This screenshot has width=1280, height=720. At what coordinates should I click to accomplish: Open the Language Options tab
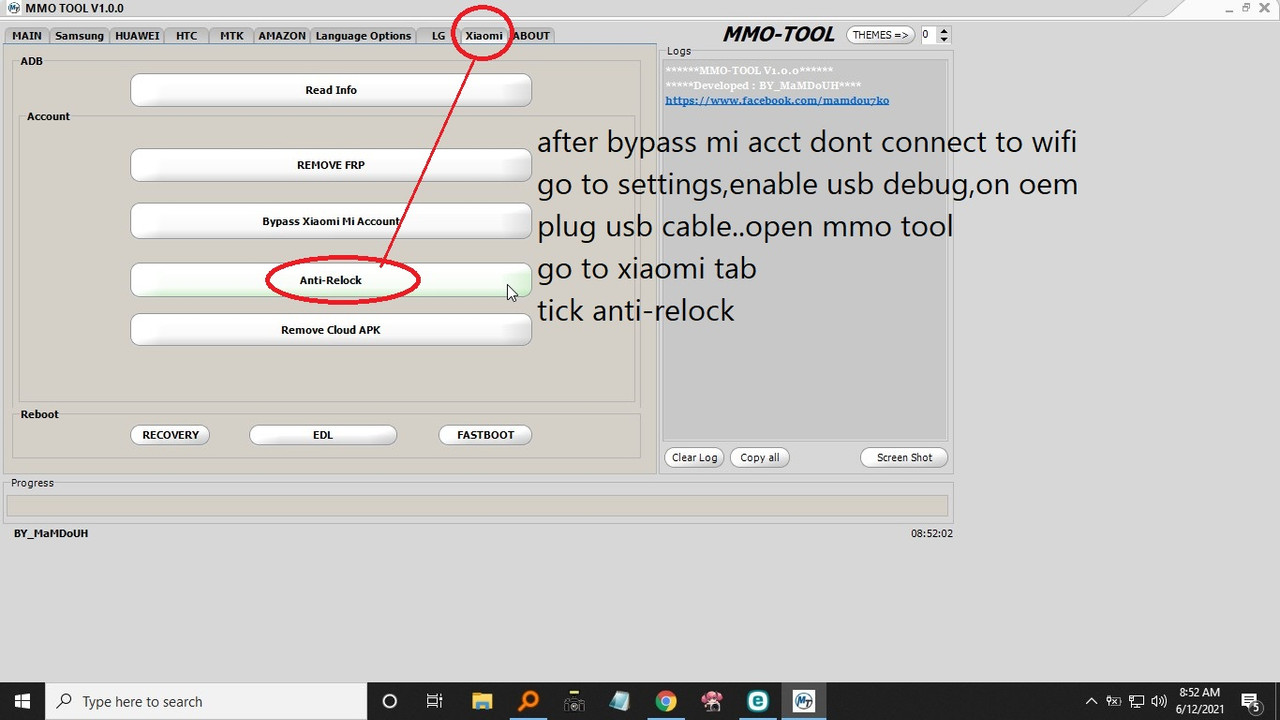tap(363, 35)
